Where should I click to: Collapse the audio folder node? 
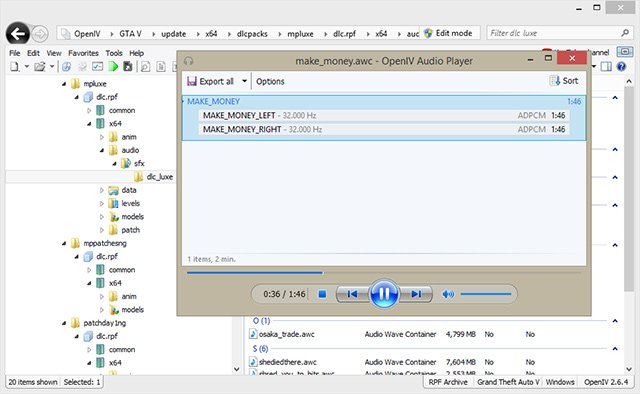tap(102, 150)
